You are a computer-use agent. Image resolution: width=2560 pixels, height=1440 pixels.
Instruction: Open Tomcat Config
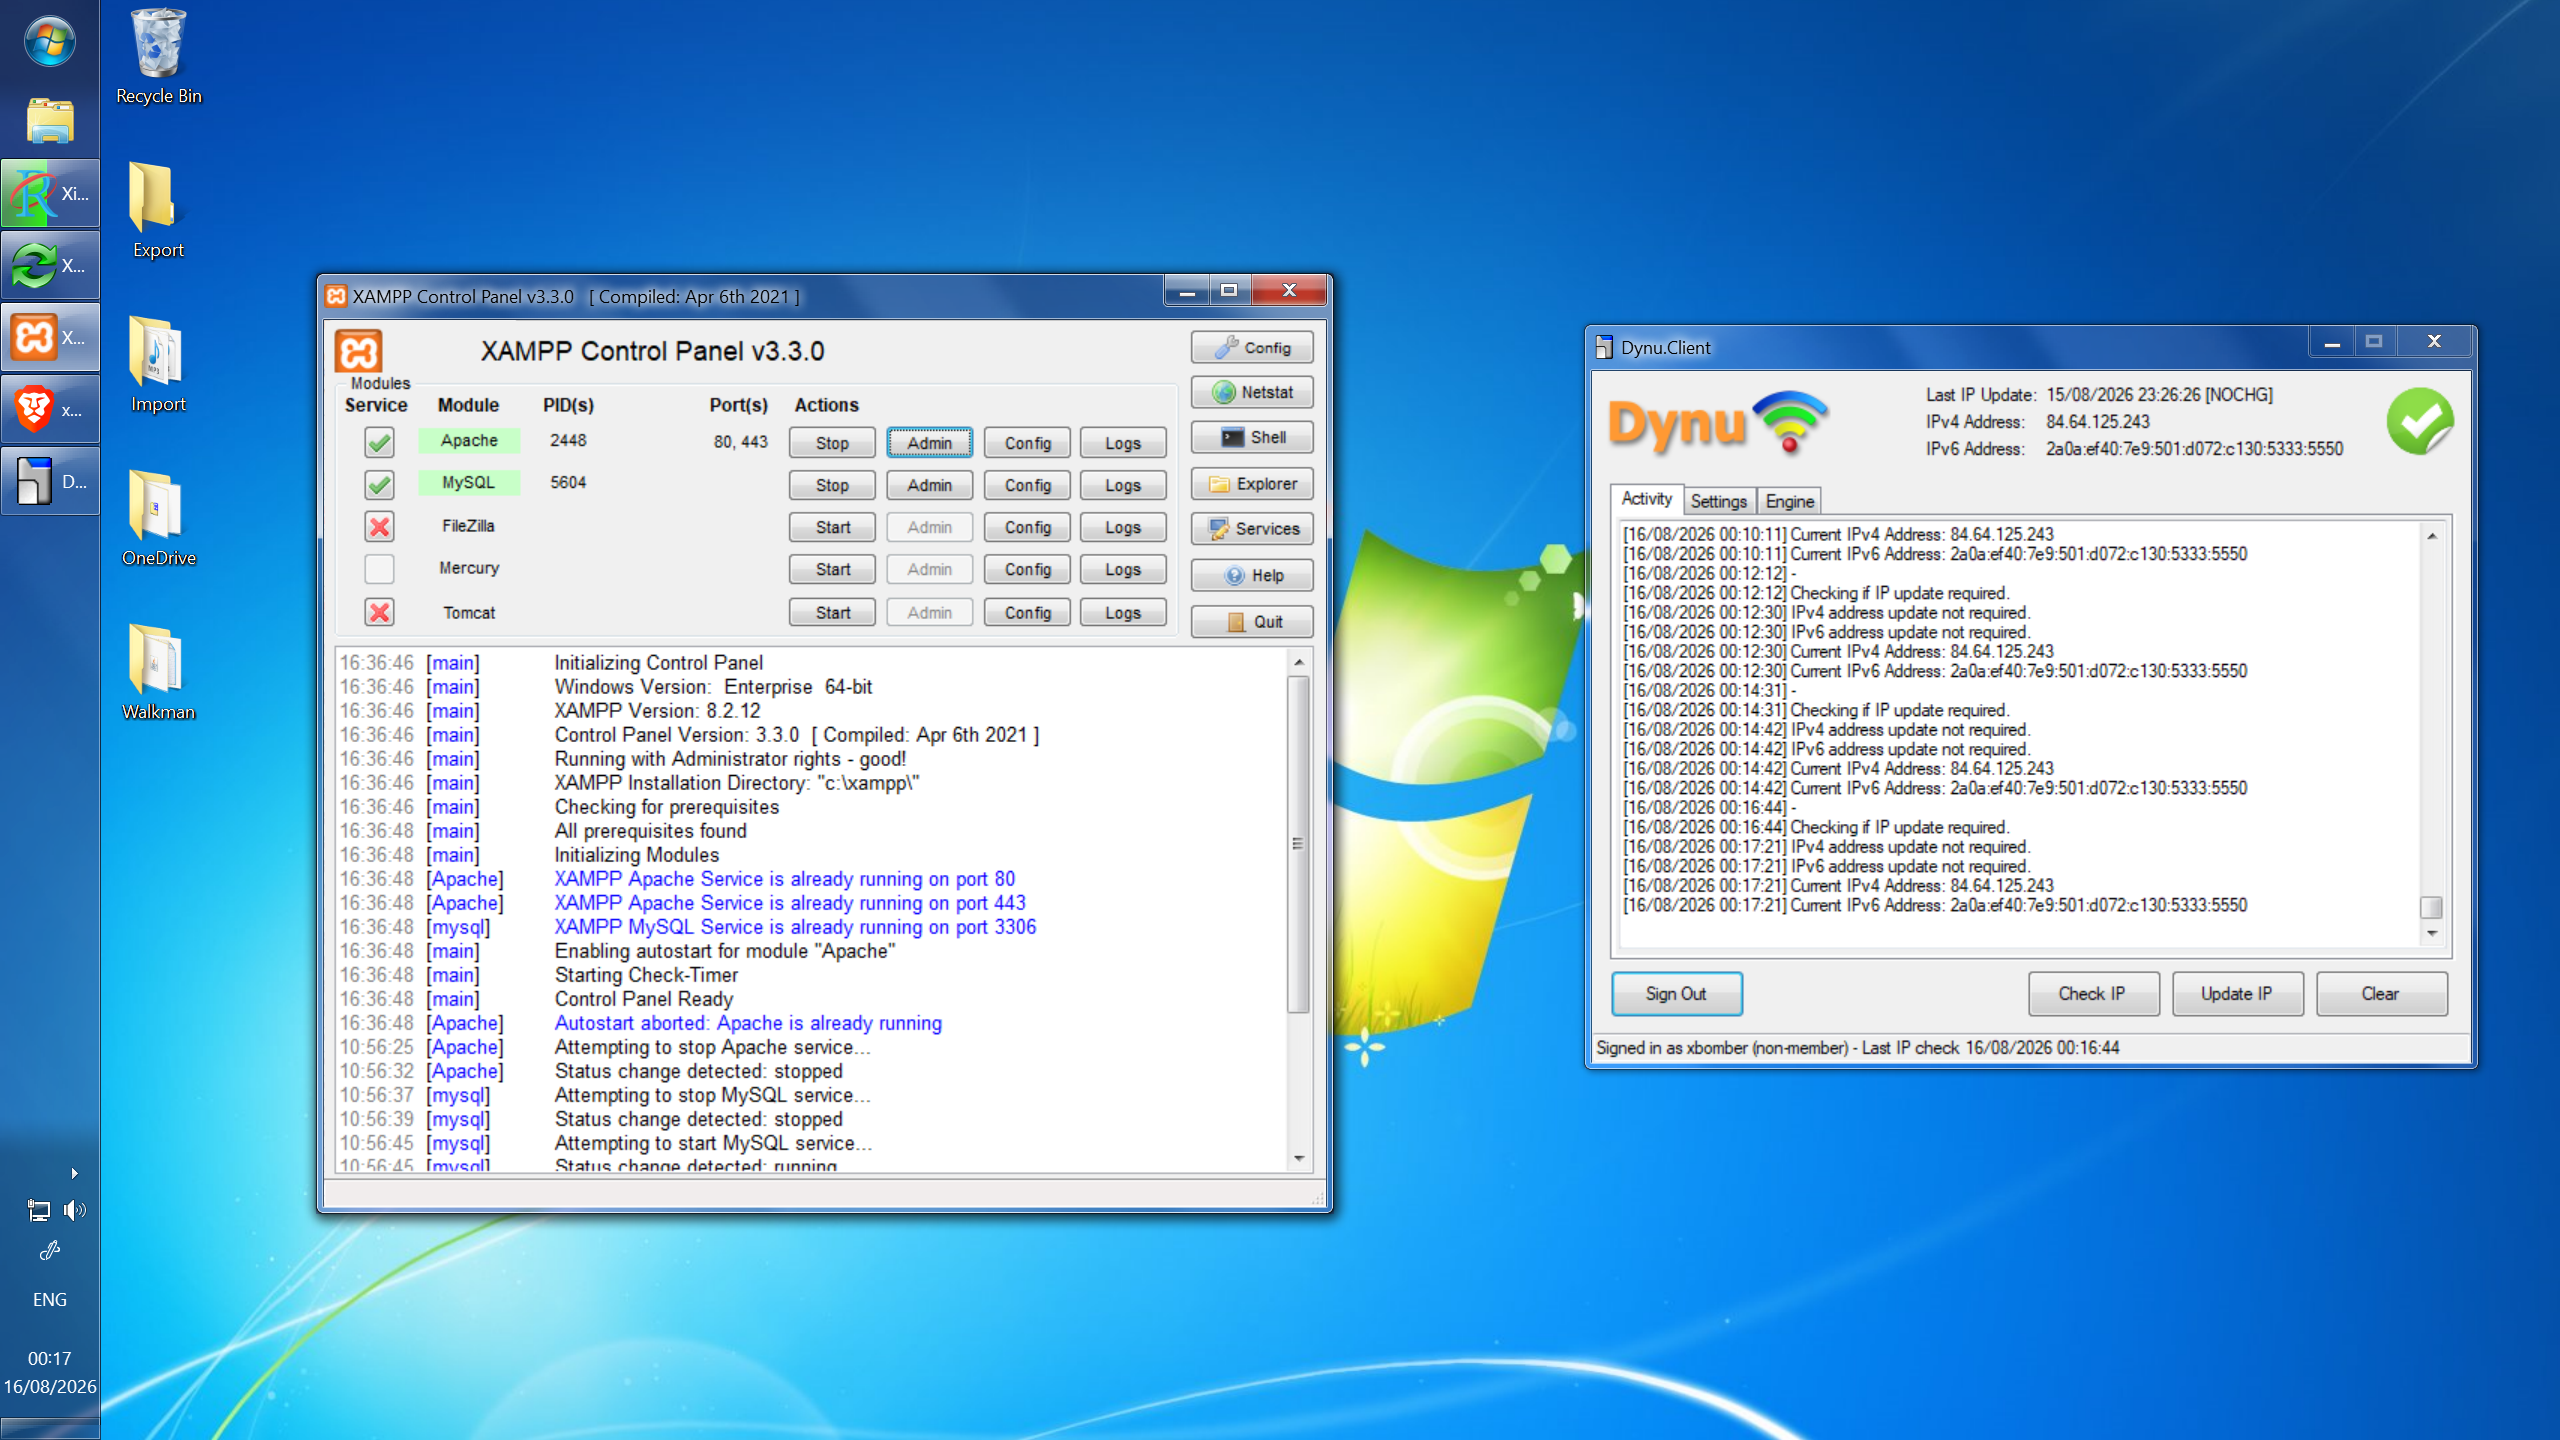(1028, 613)
